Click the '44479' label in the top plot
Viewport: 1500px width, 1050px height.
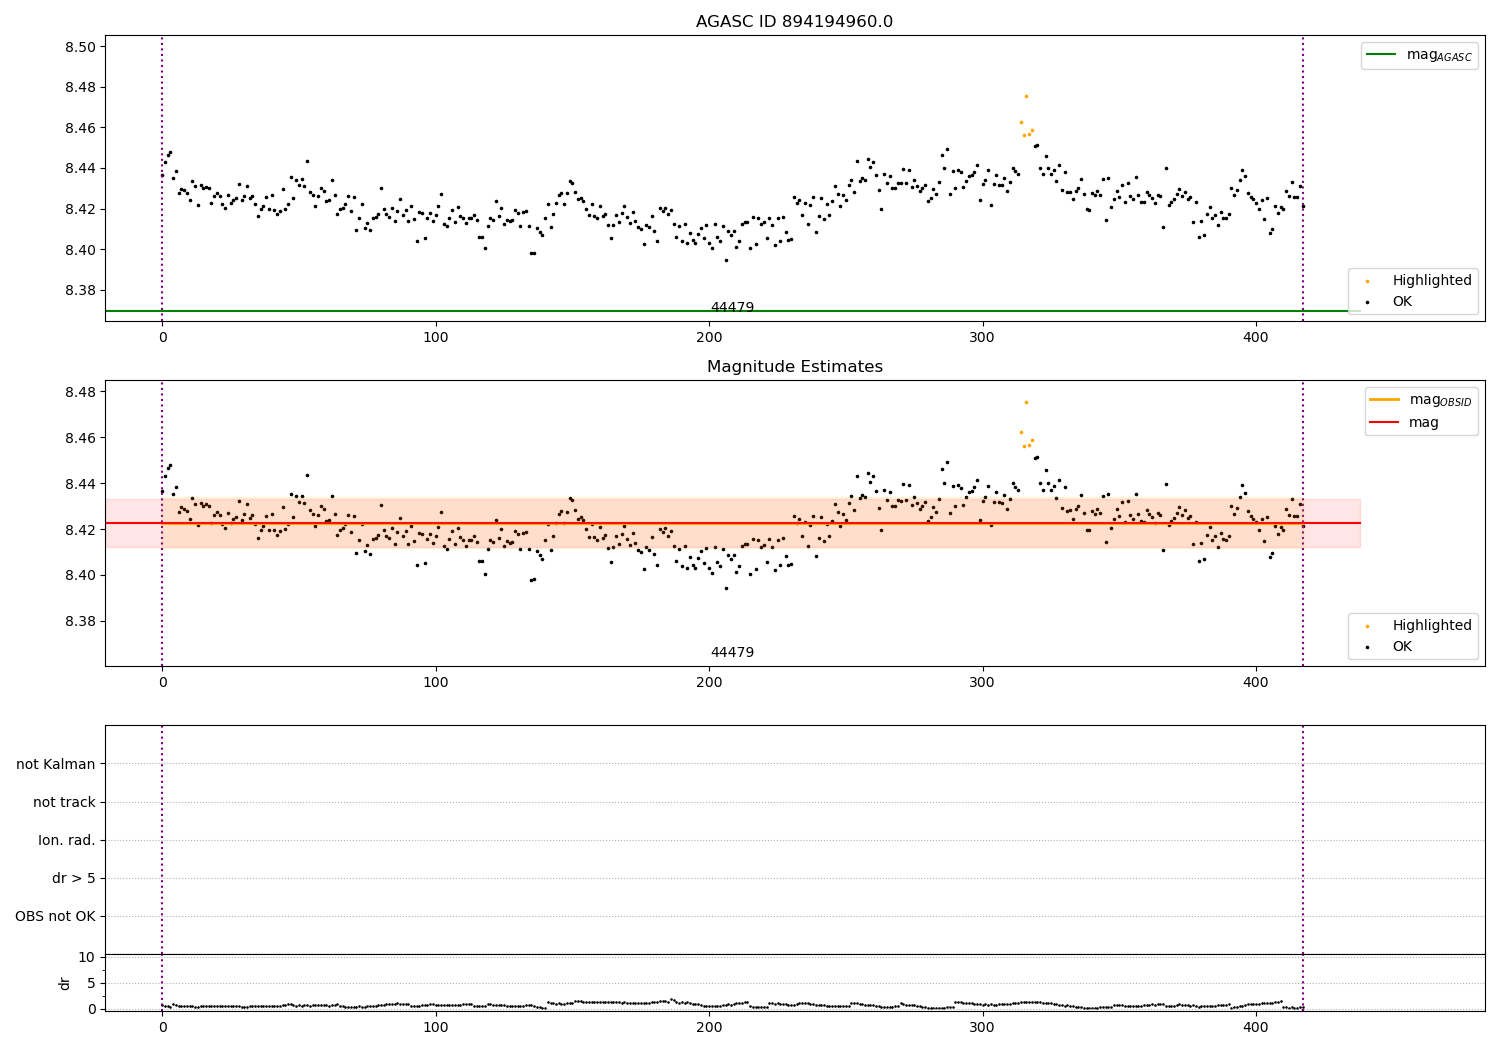pyautogui.click(x=732, y=308)
